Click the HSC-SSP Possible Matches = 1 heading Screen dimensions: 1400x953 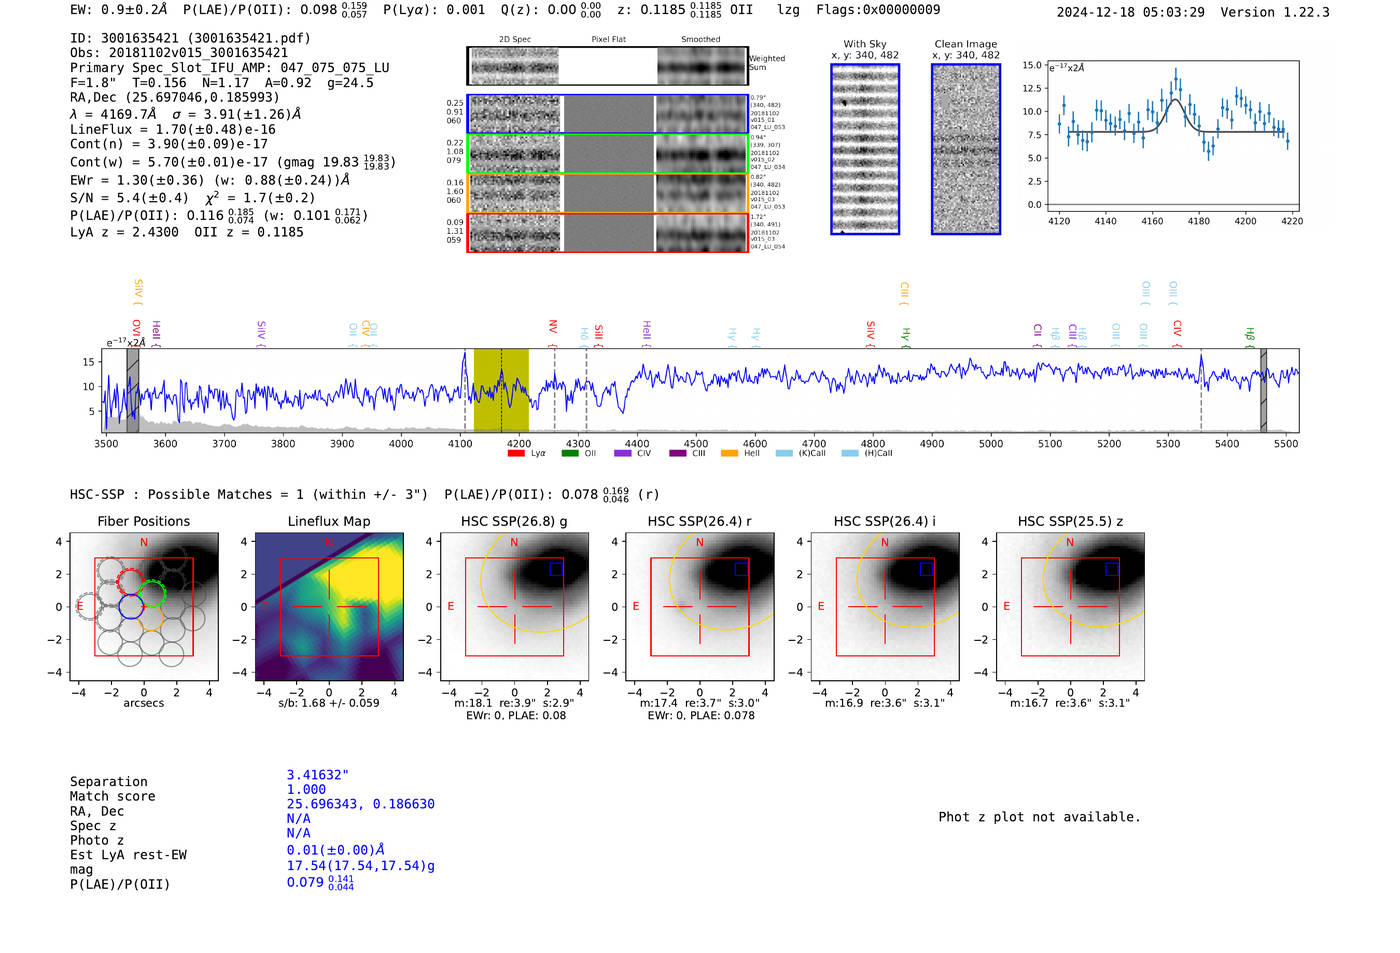pos(249,494)
